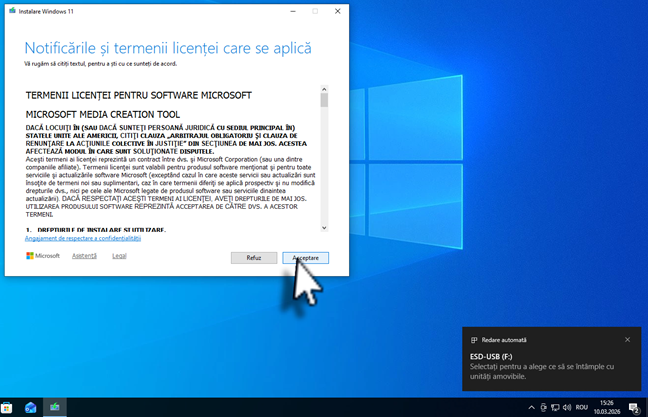The height and width of the screenshot is (417, 648).
Task: Click the license text scroll up arrow
Action: [x=324, y=89]
